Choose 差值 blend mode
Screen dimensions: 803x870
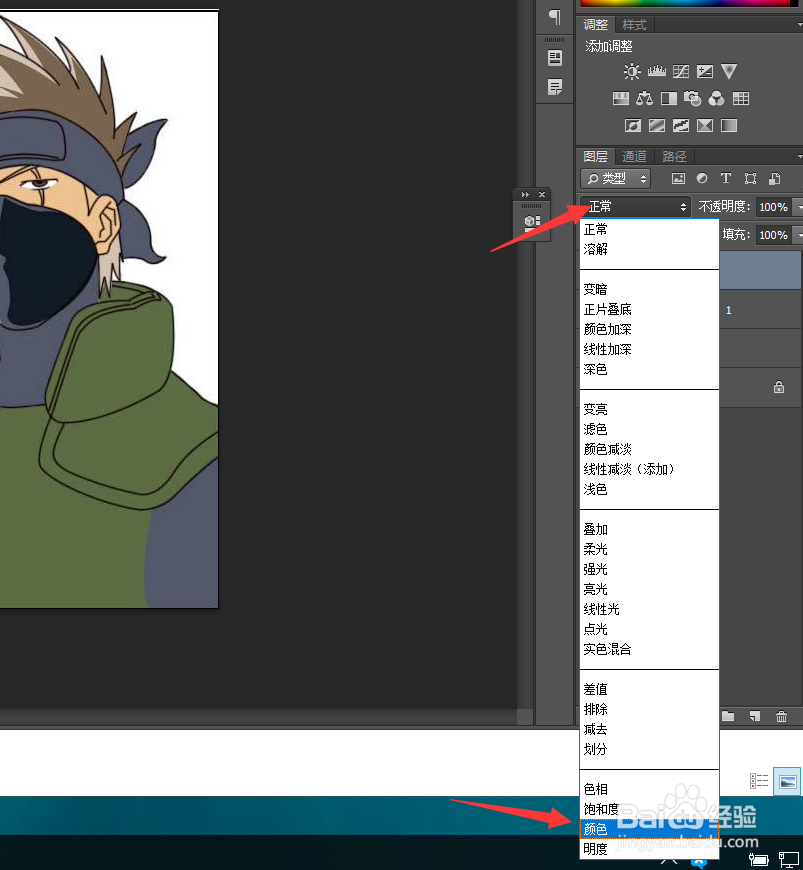coord(649,689)
